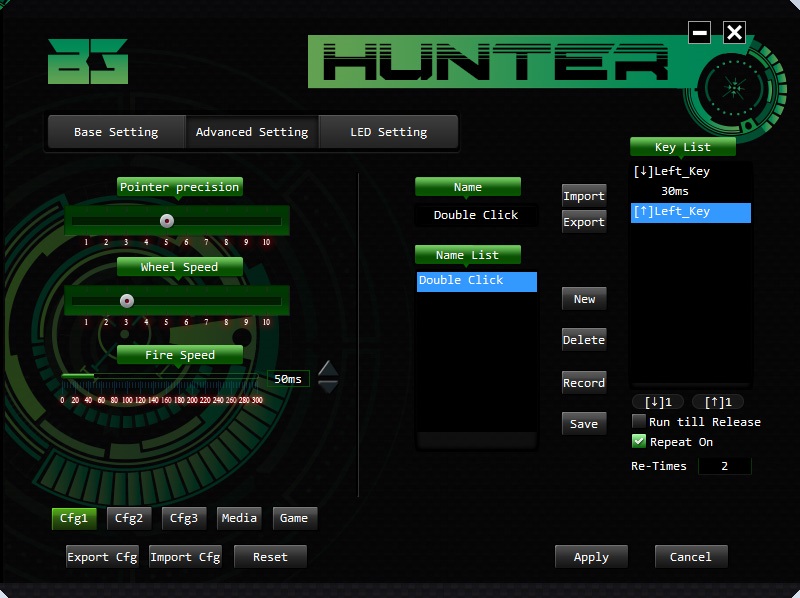Click the Import Cfg button
This screenshot has height=598, width=800.
click(x=185, y=557)
